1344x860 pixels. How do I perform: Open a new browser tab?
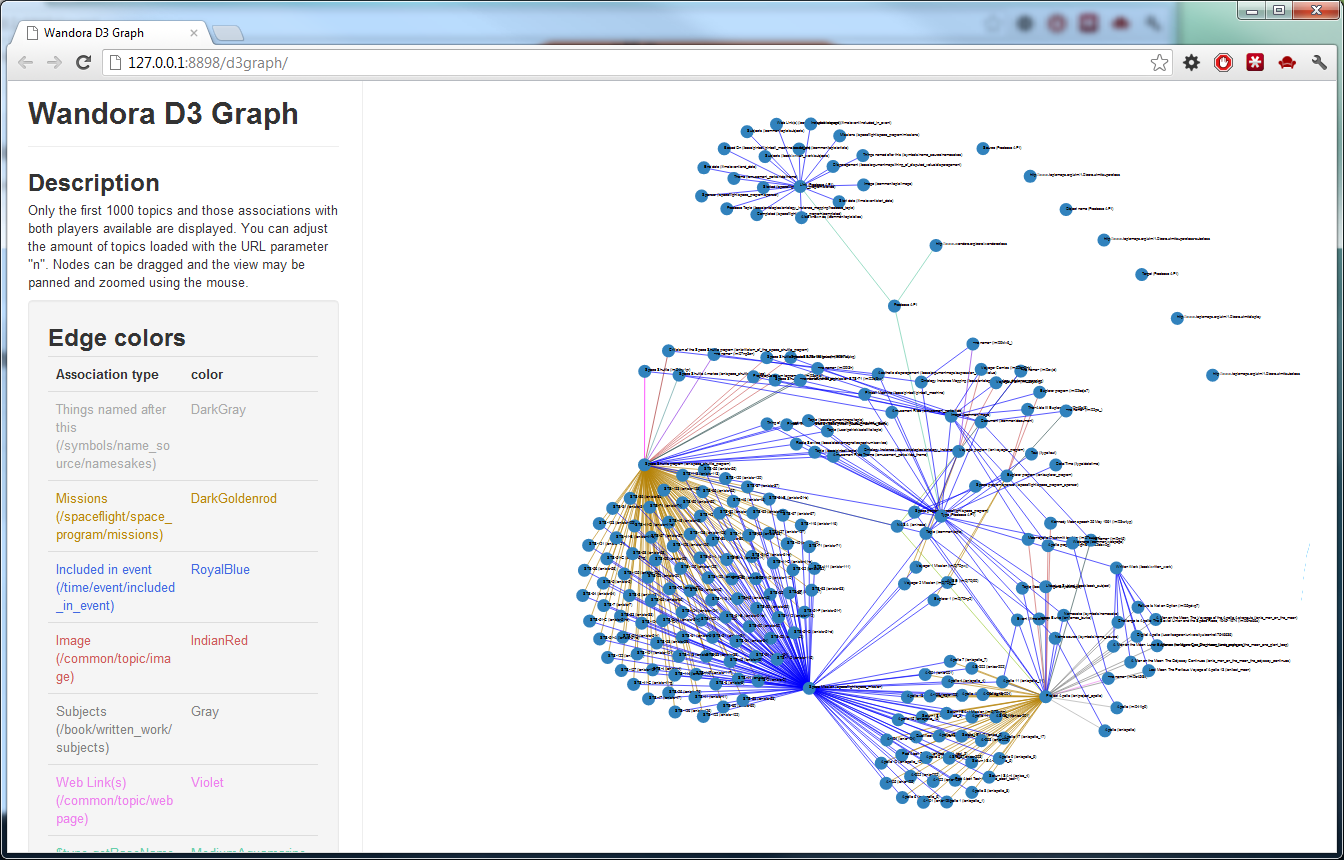click(227, 33)
